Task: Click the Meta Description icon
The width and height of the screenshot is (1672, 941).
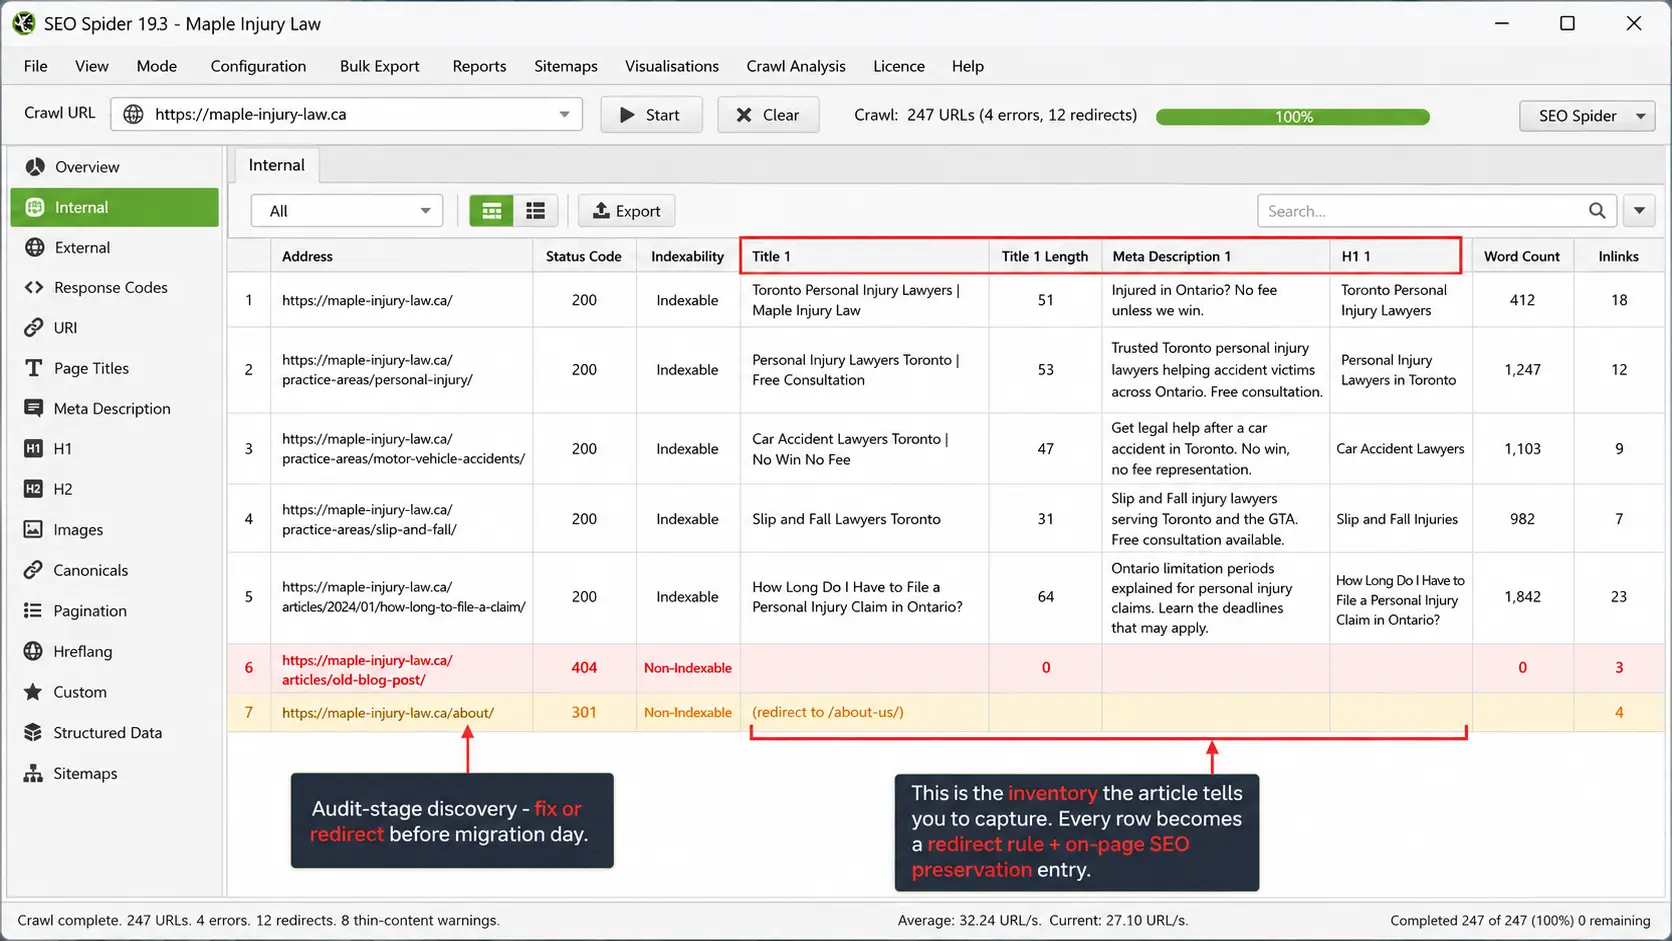Action: [x=34, y=408]
